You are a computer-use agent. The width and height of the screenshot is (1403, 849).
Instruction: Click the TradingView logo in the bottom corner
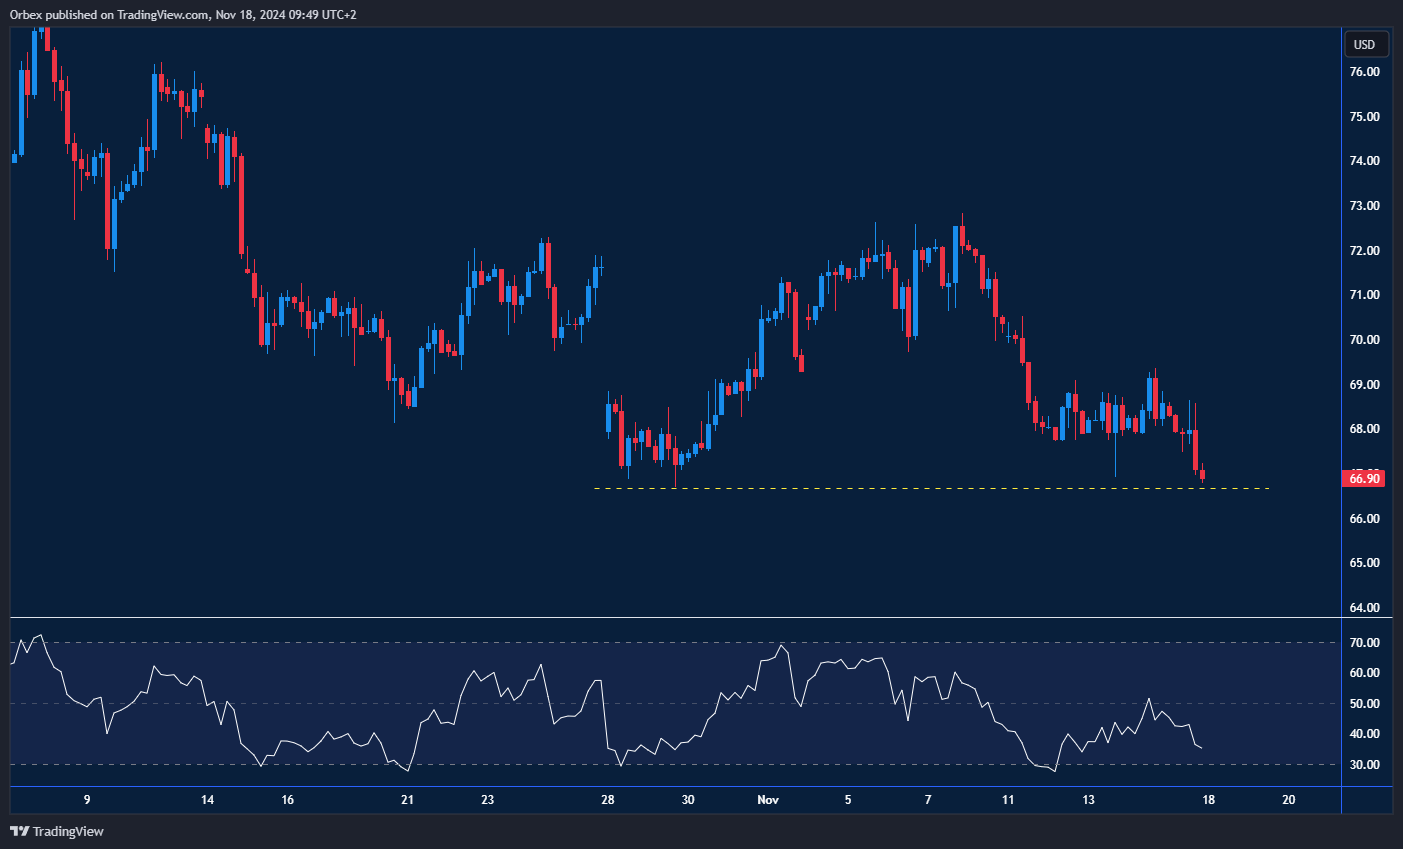pos(57,831)
